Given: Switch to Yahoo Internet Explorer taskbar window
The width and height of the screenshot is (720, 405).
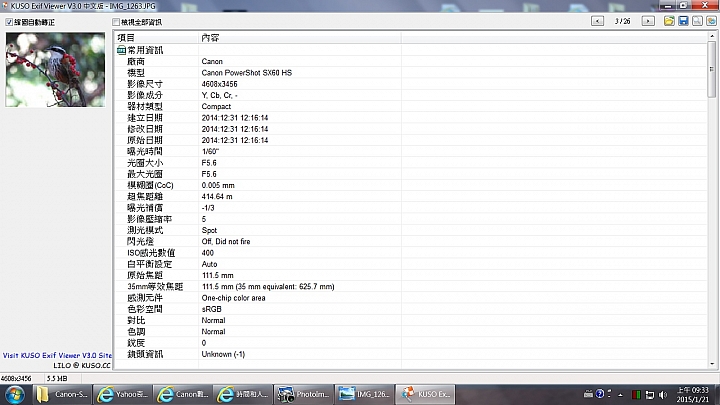Looking at the screenshot, I should (x=123, y=394).
